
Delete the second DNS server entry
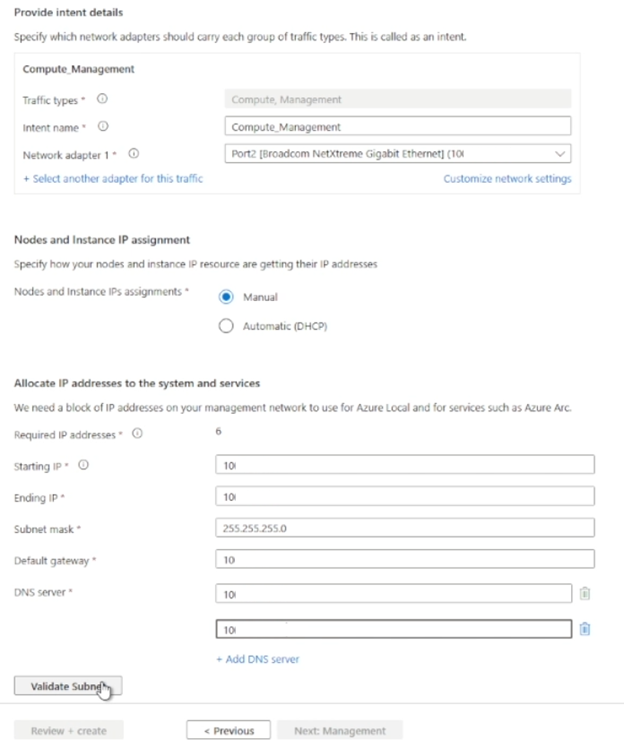pos(585,628)
